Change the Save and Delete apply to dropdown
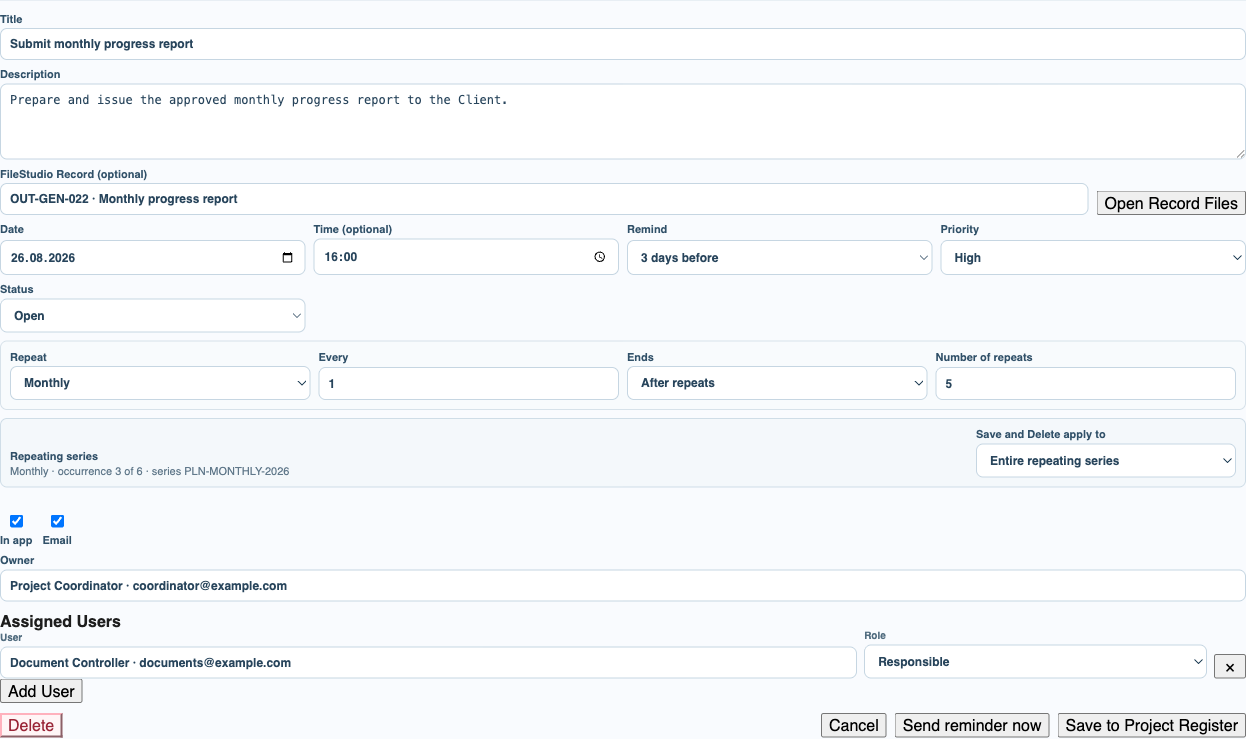 point(1106,461)
